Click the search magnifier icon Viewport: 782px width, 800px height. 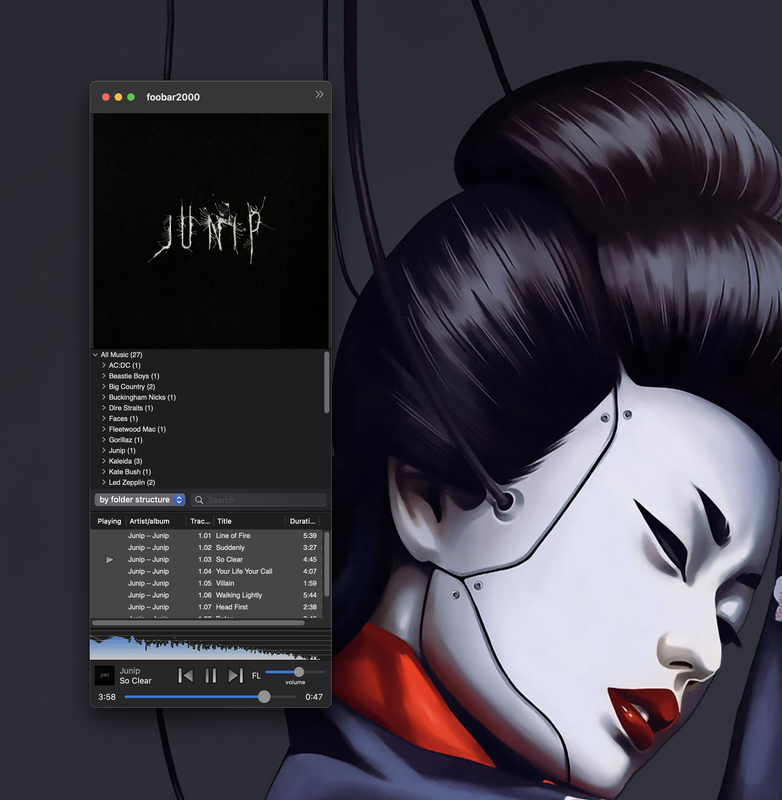[199, 500]
